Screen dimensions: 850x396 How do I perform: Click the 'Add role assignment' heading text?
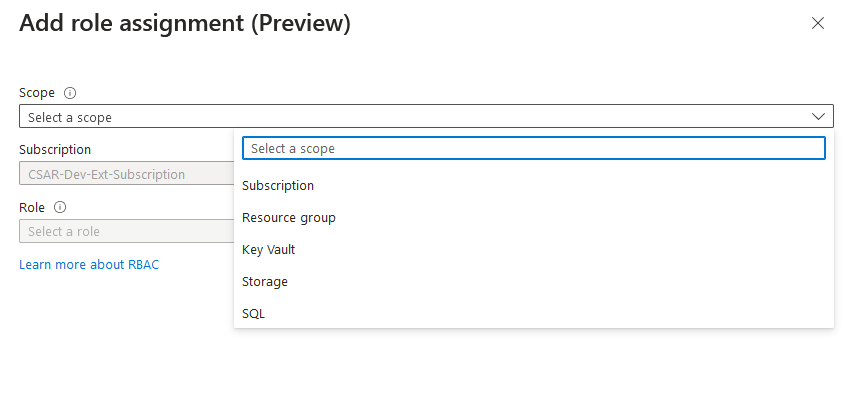[132, 23]
